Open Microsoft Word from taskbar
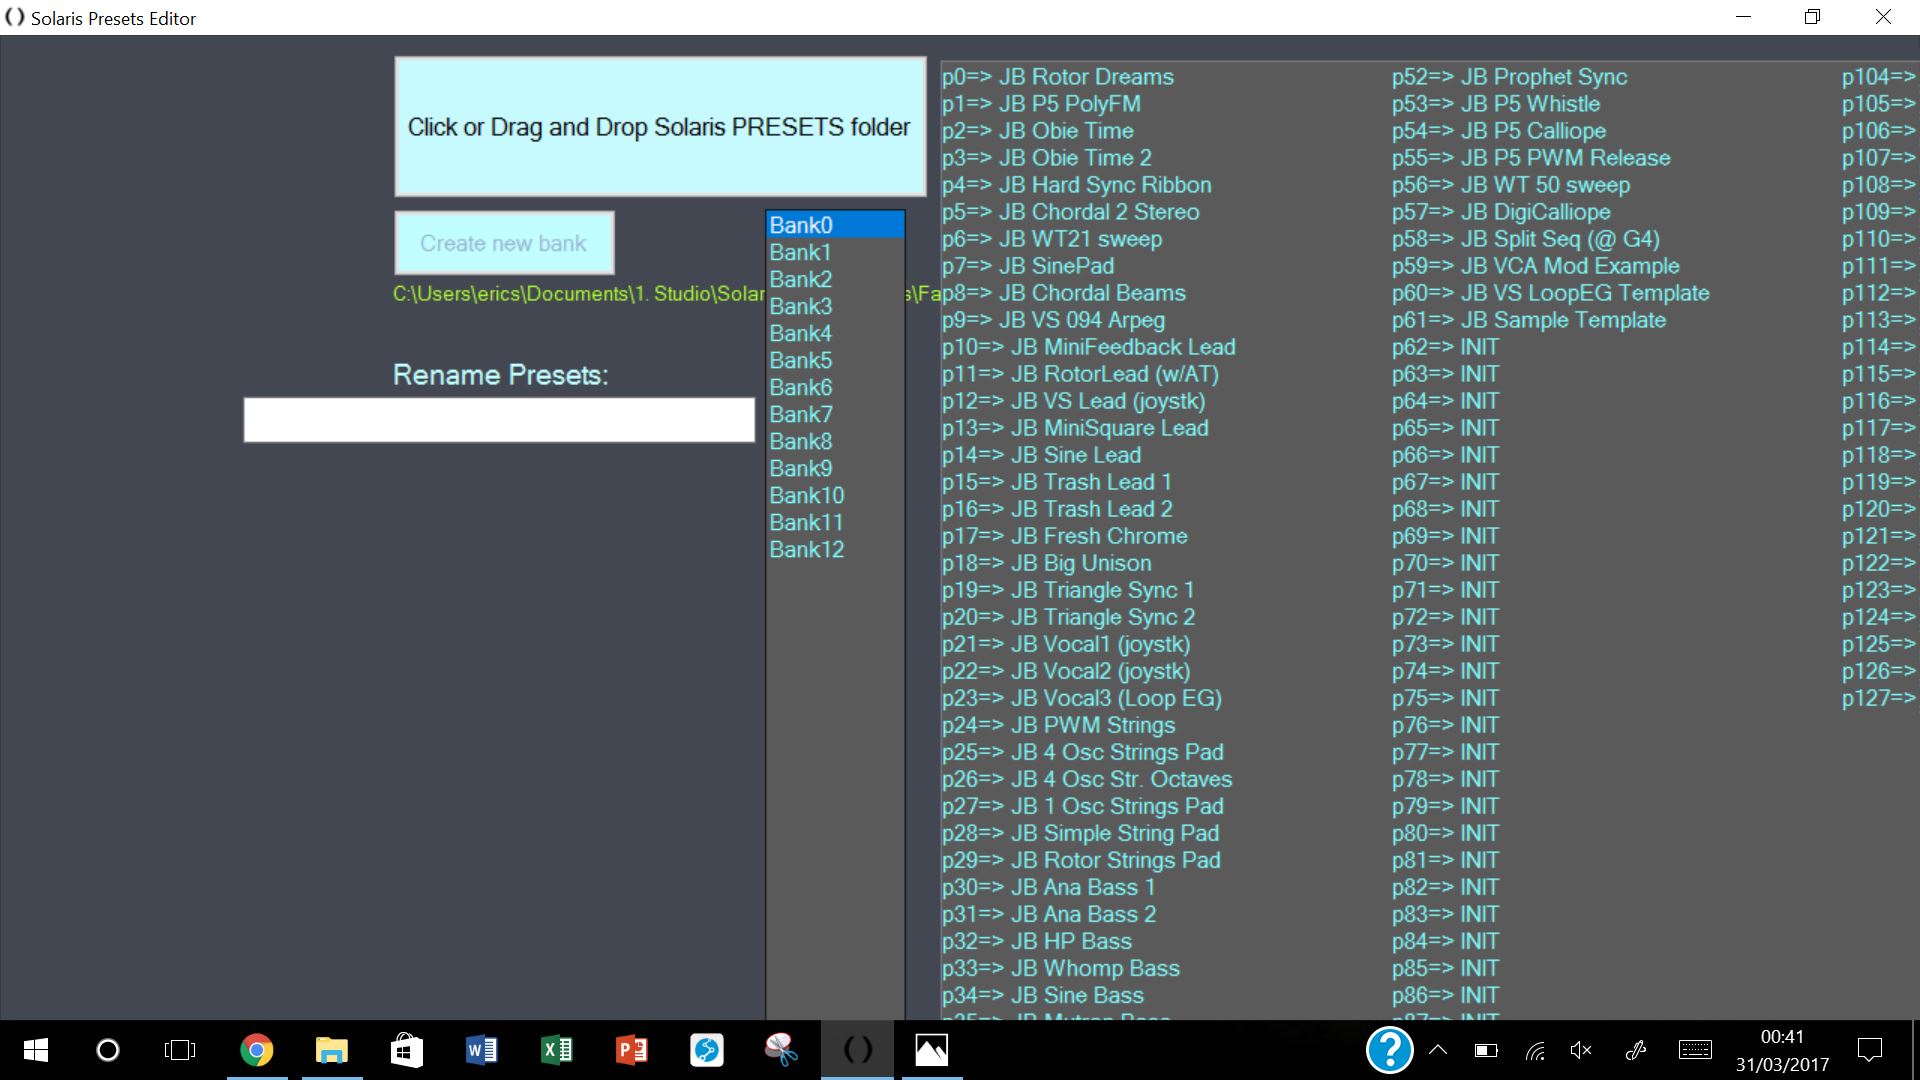 coord(482,1050)
